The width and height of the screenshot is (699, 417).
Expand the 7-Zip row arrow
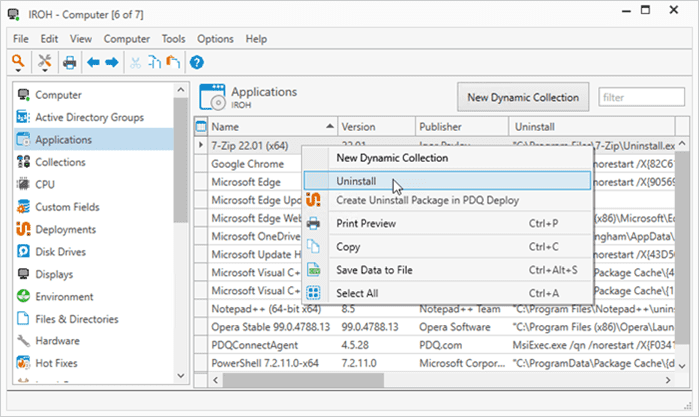point(201,145)
